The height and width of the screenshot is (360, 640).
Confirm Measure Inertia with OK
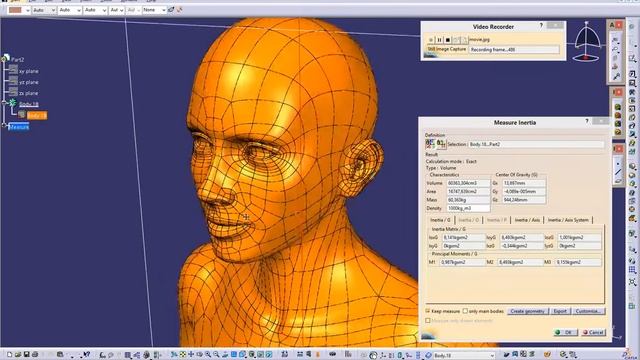point(566,332)
